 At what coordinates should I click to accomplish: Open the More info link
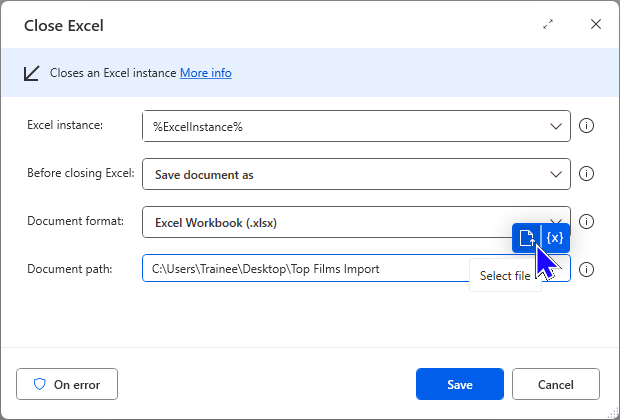(206, 73)
